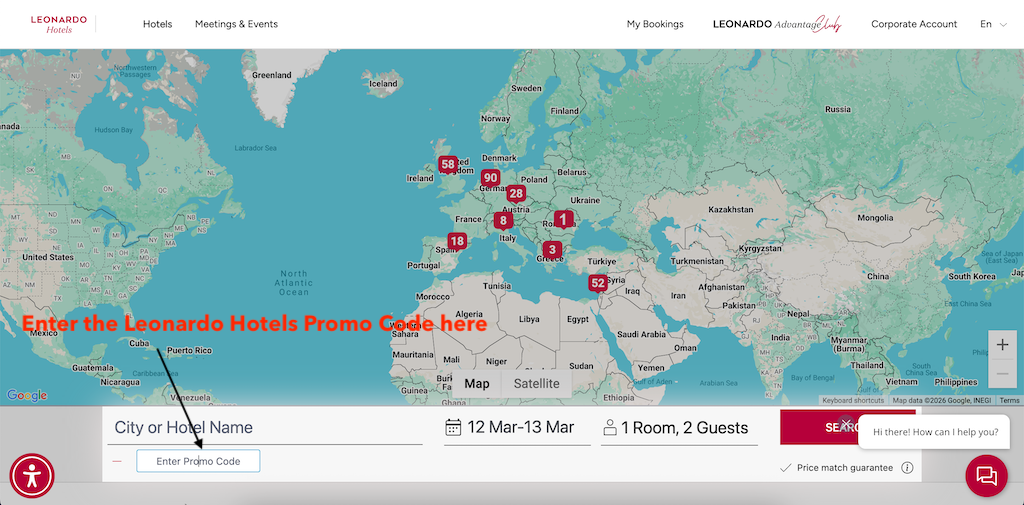Select the Romania map marker showing 1
Image resolution: width=1024 pixels, height=505 pixels.
[564, 220]
